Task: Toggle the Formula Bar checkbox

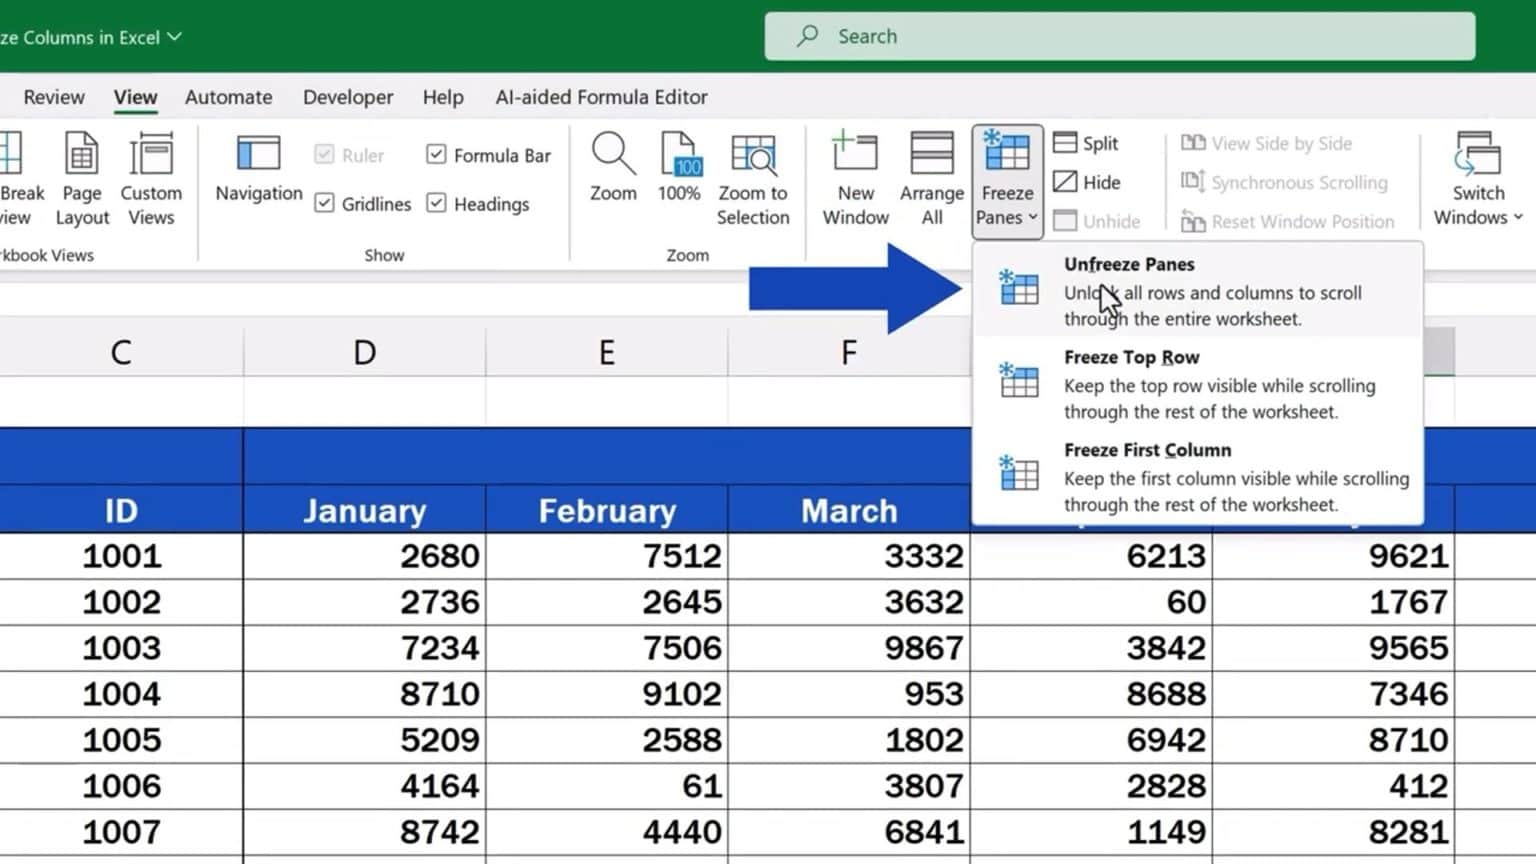Action: 437,154
